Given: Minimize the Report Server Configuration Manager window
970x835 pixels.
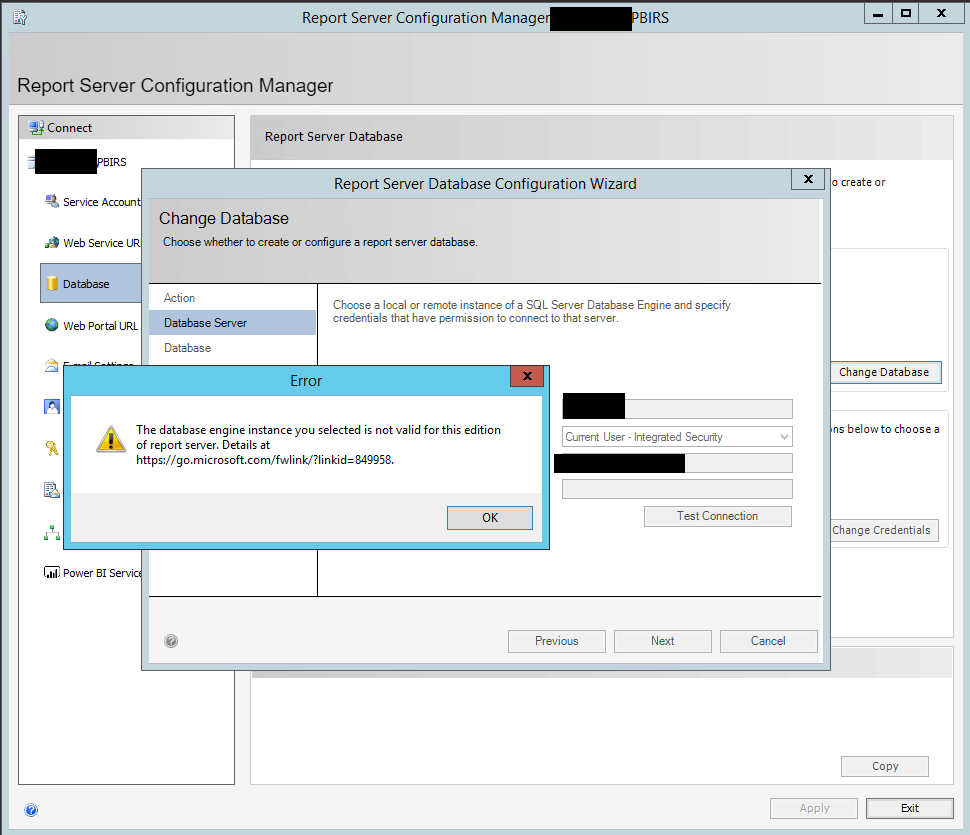Looking at the screenshot, I should 878,13.
